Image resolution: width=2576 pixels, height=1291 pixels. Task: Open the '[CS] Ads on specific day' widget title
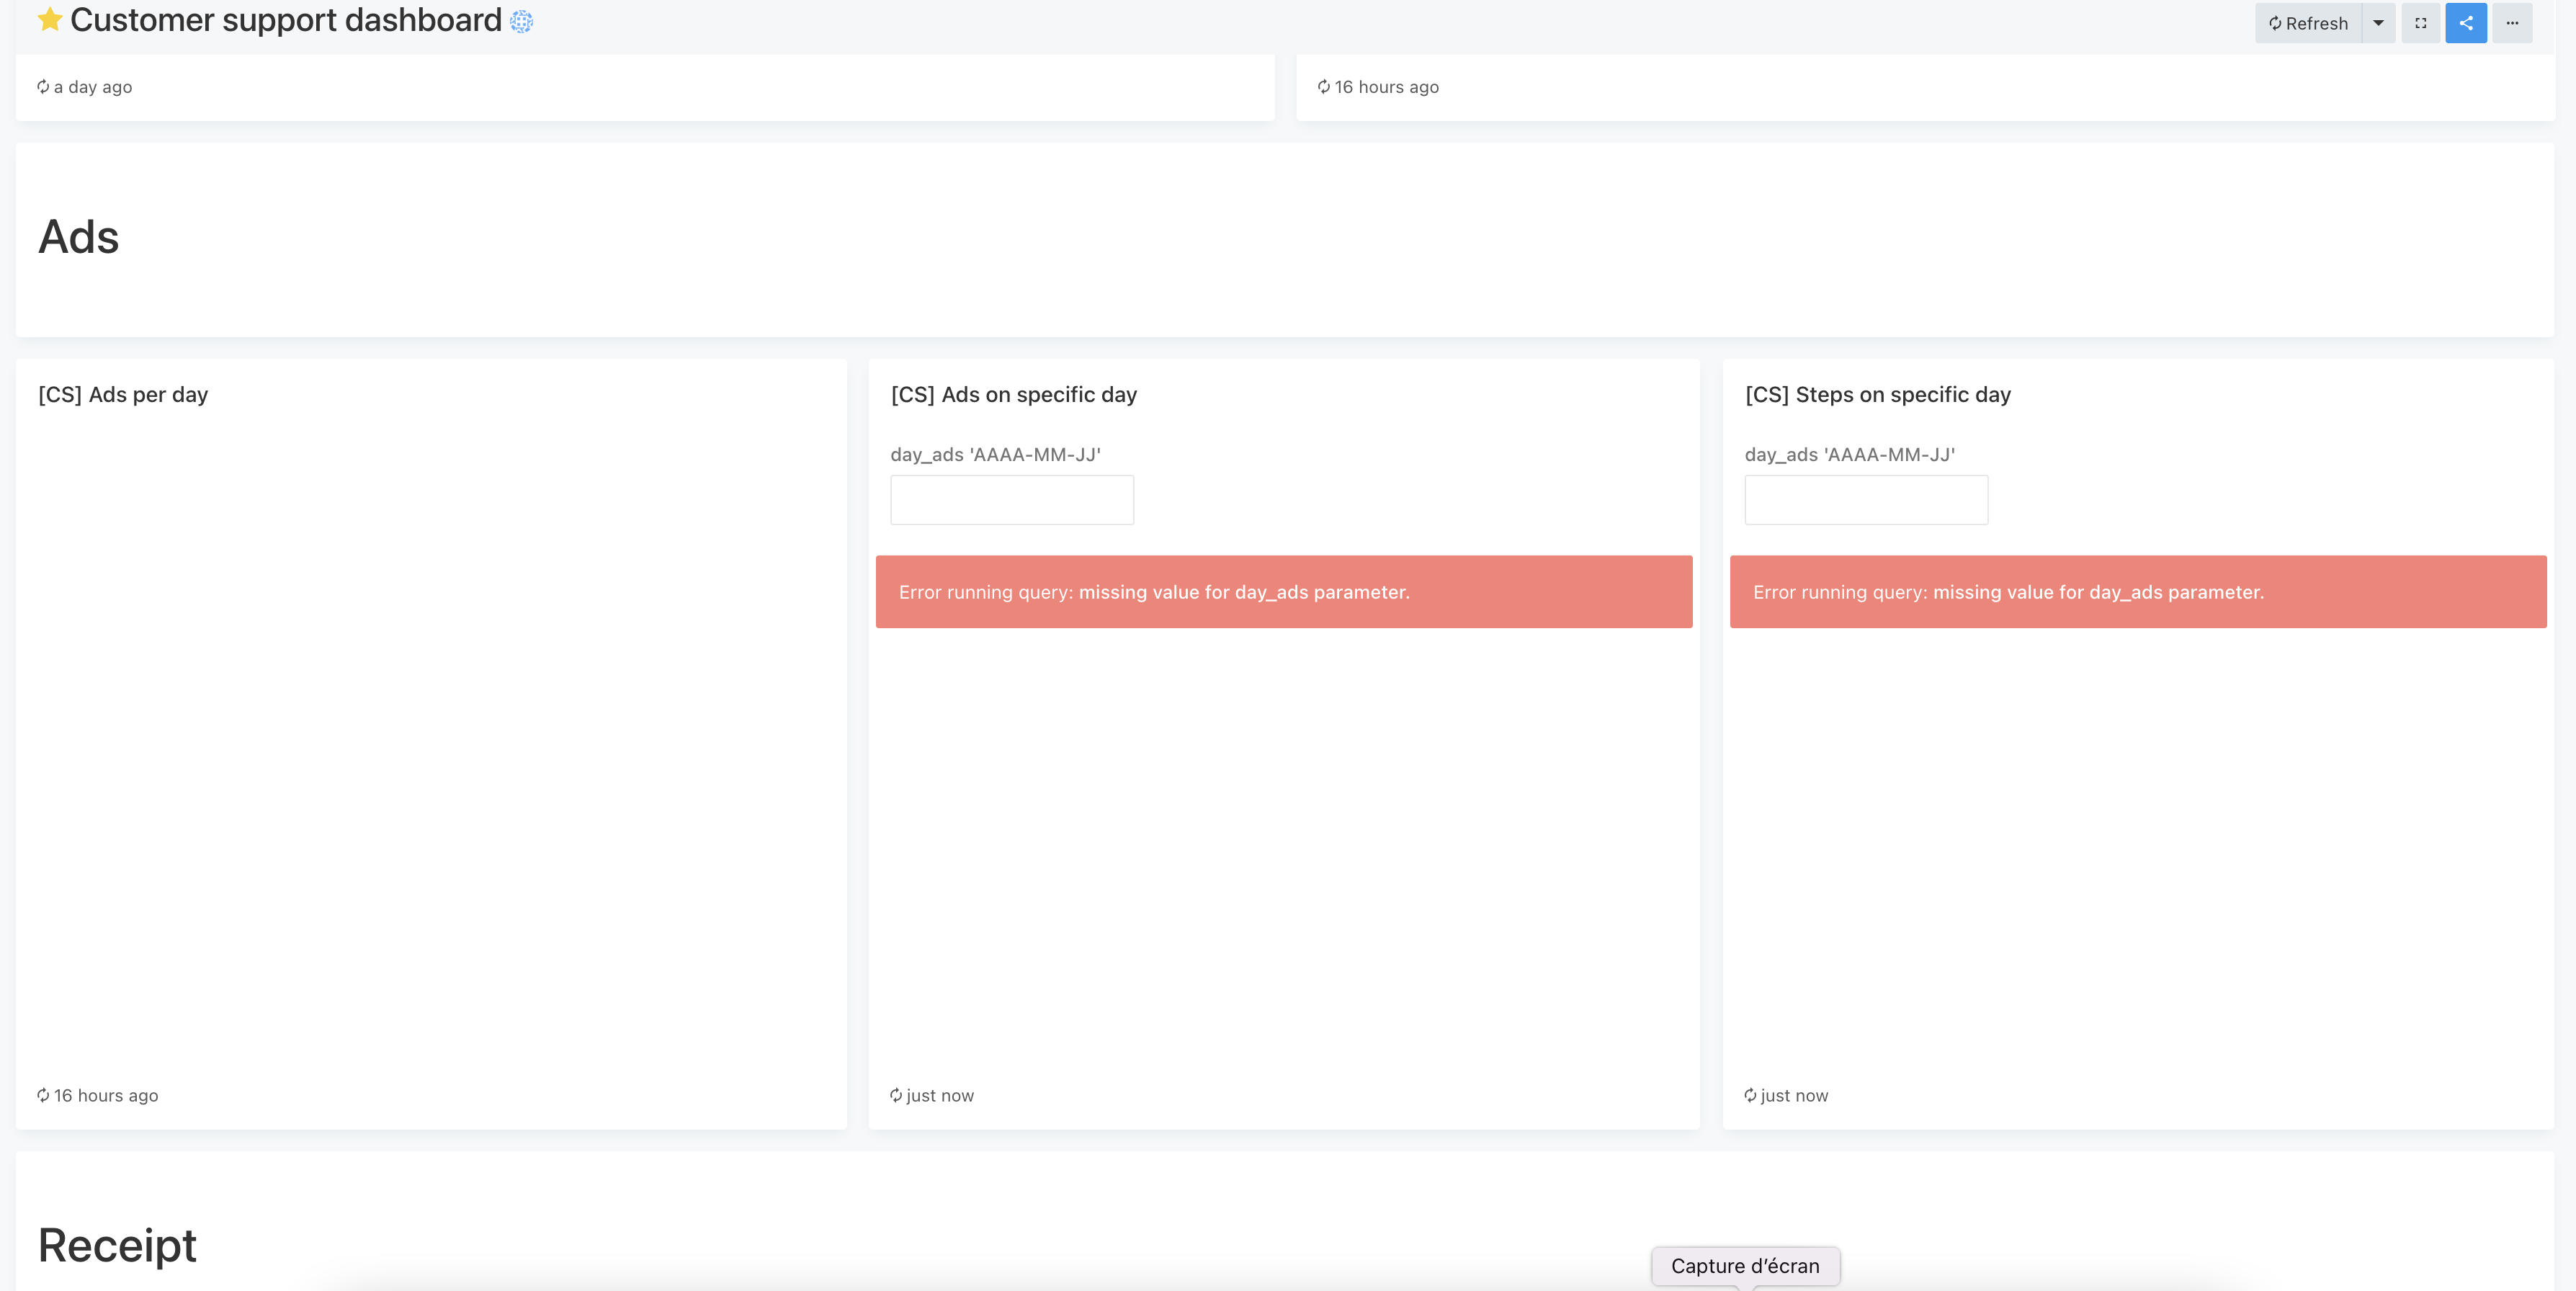[x=1014, y=395]
